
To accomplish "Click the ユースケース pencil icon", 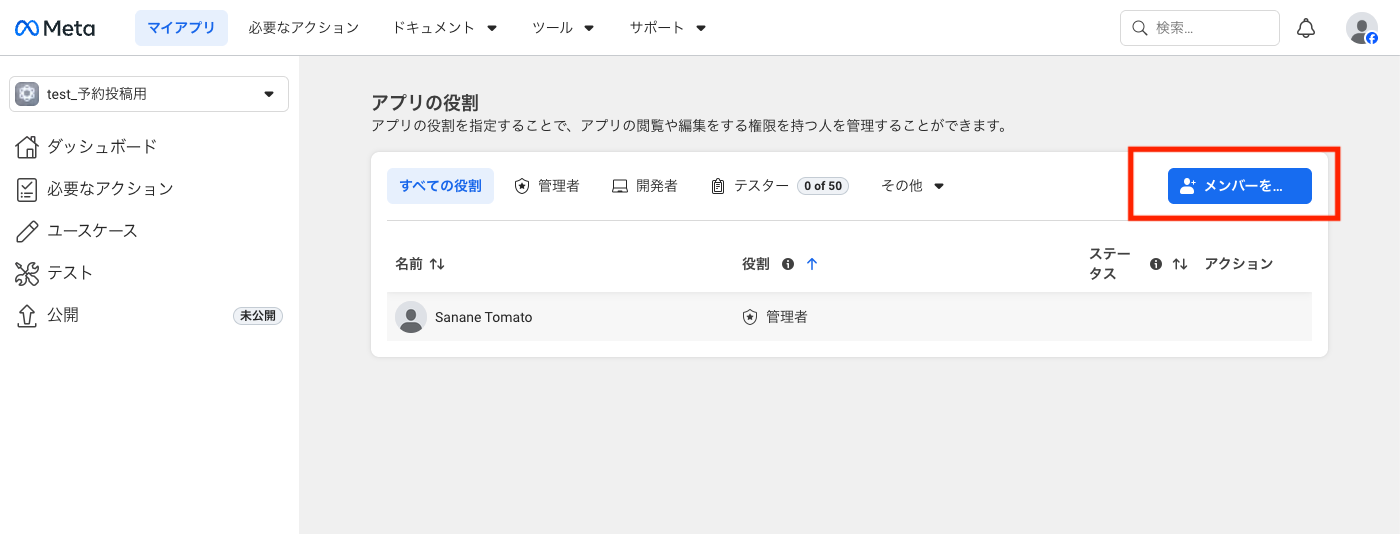I will [27, 231].
